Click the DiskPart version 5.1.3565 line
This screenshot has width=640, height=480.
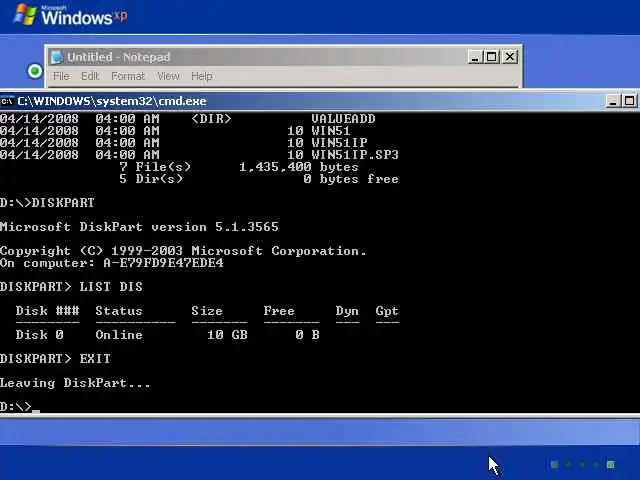(139, 227)
